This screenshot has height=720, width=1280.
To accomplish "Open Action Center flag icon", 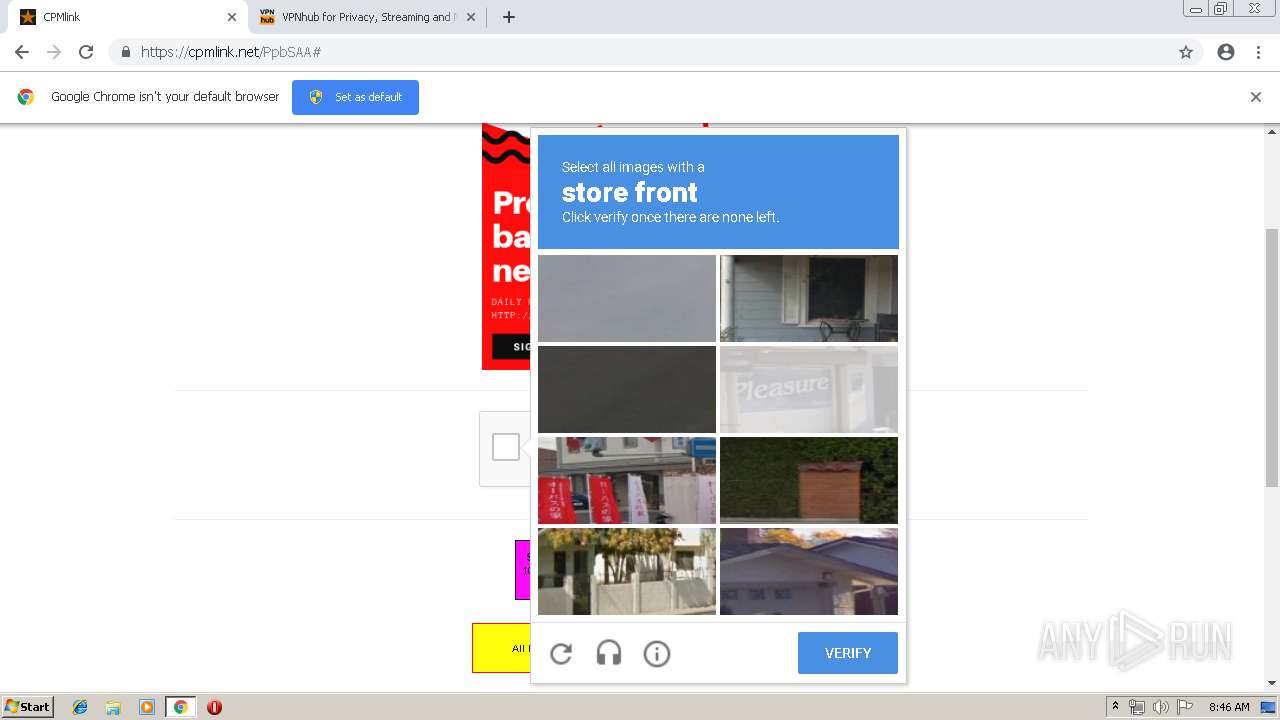I will [1185, 707].
